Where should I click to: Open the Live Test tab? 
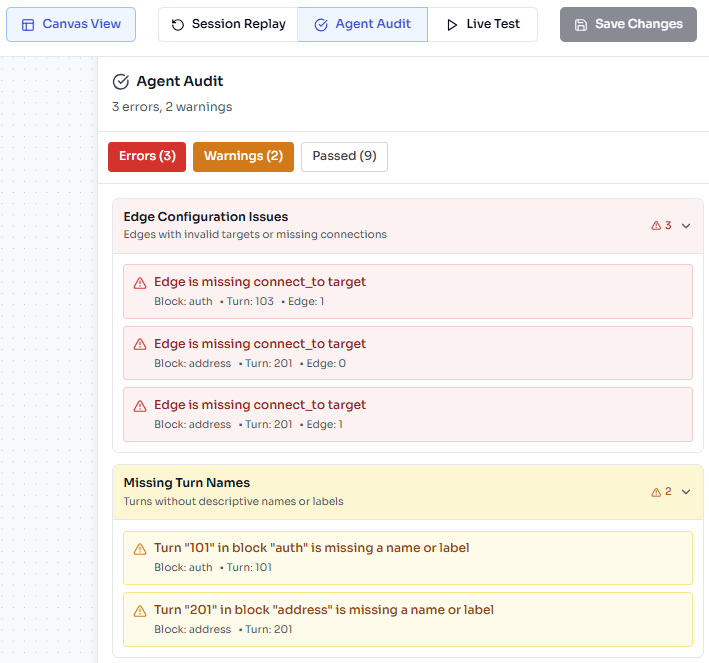pyautogui.click(x=482, y=24)
